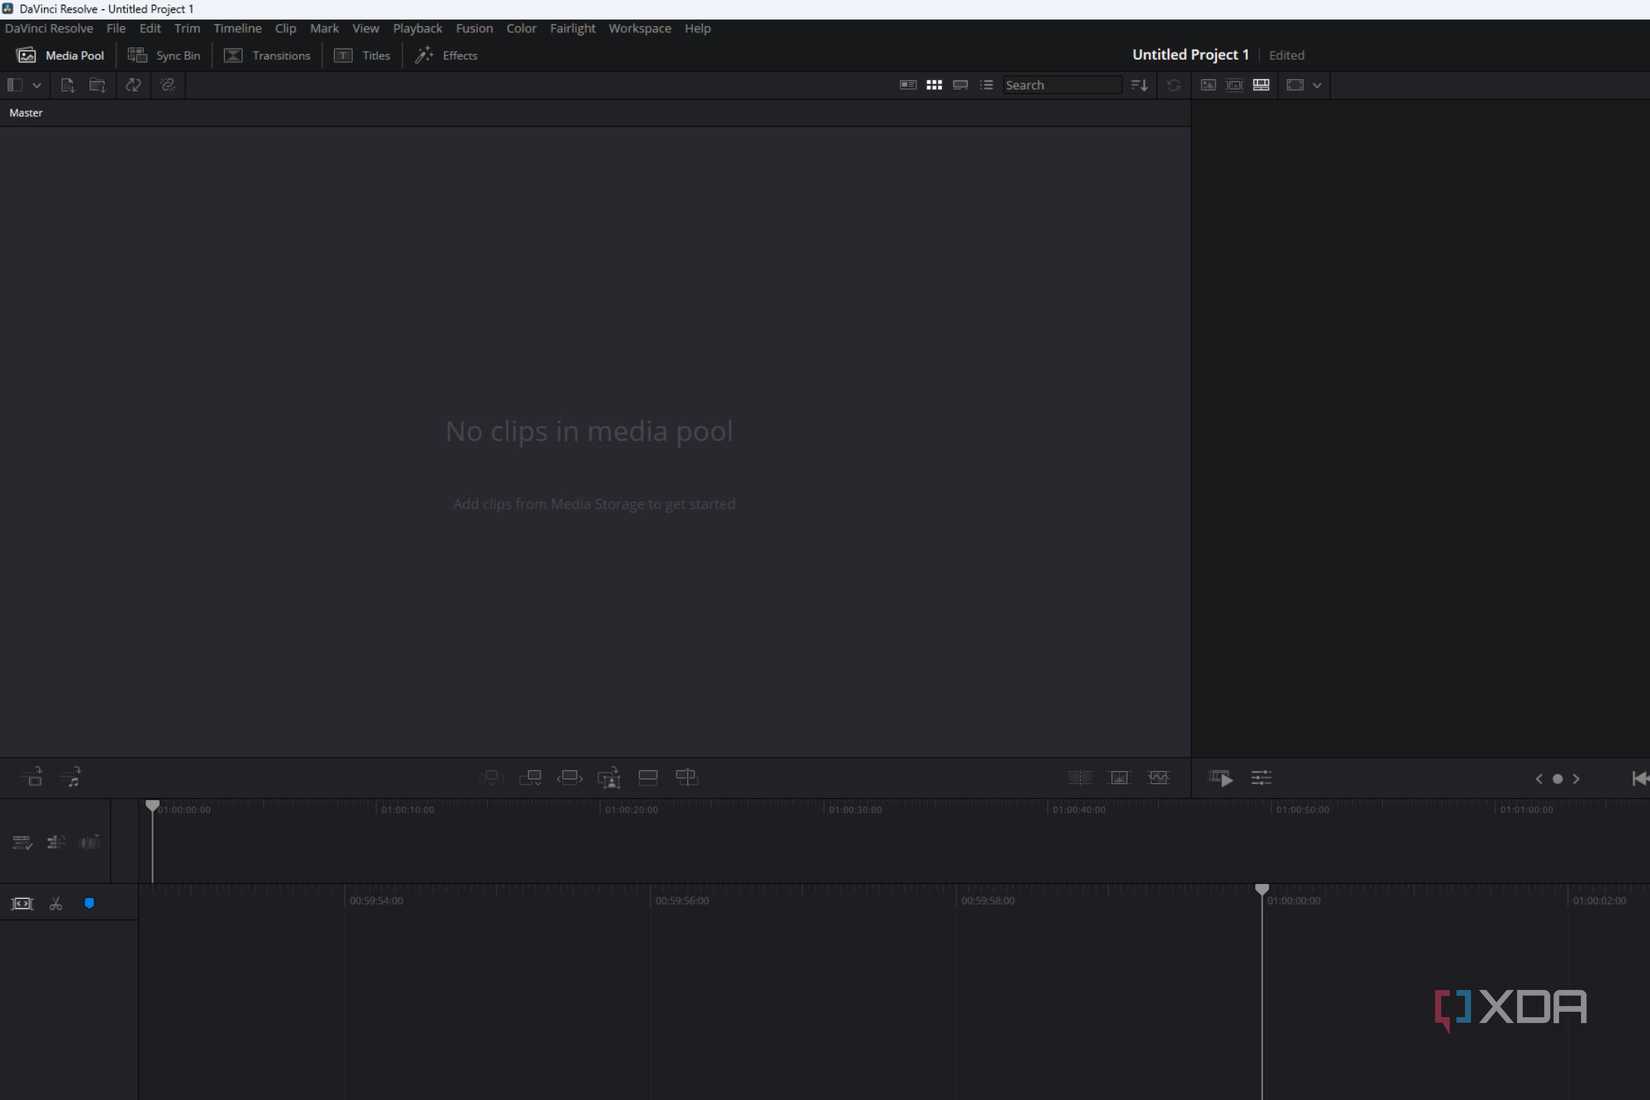The width and height of the screenshot is (1650, 1100).
Task: Select Source Clip viewer mode icon
Action: (1208, 85)
